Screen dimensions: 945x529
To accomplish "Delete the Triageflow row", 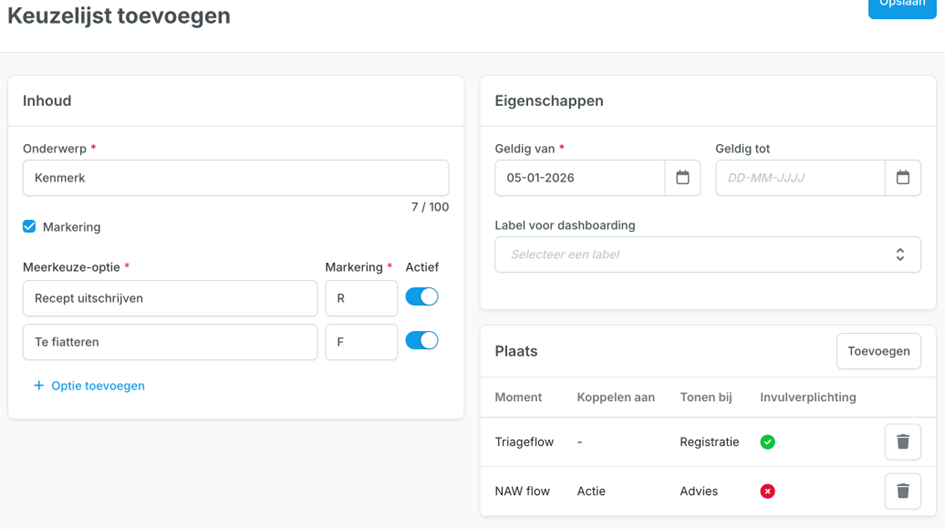I will (x=902, y=442).
